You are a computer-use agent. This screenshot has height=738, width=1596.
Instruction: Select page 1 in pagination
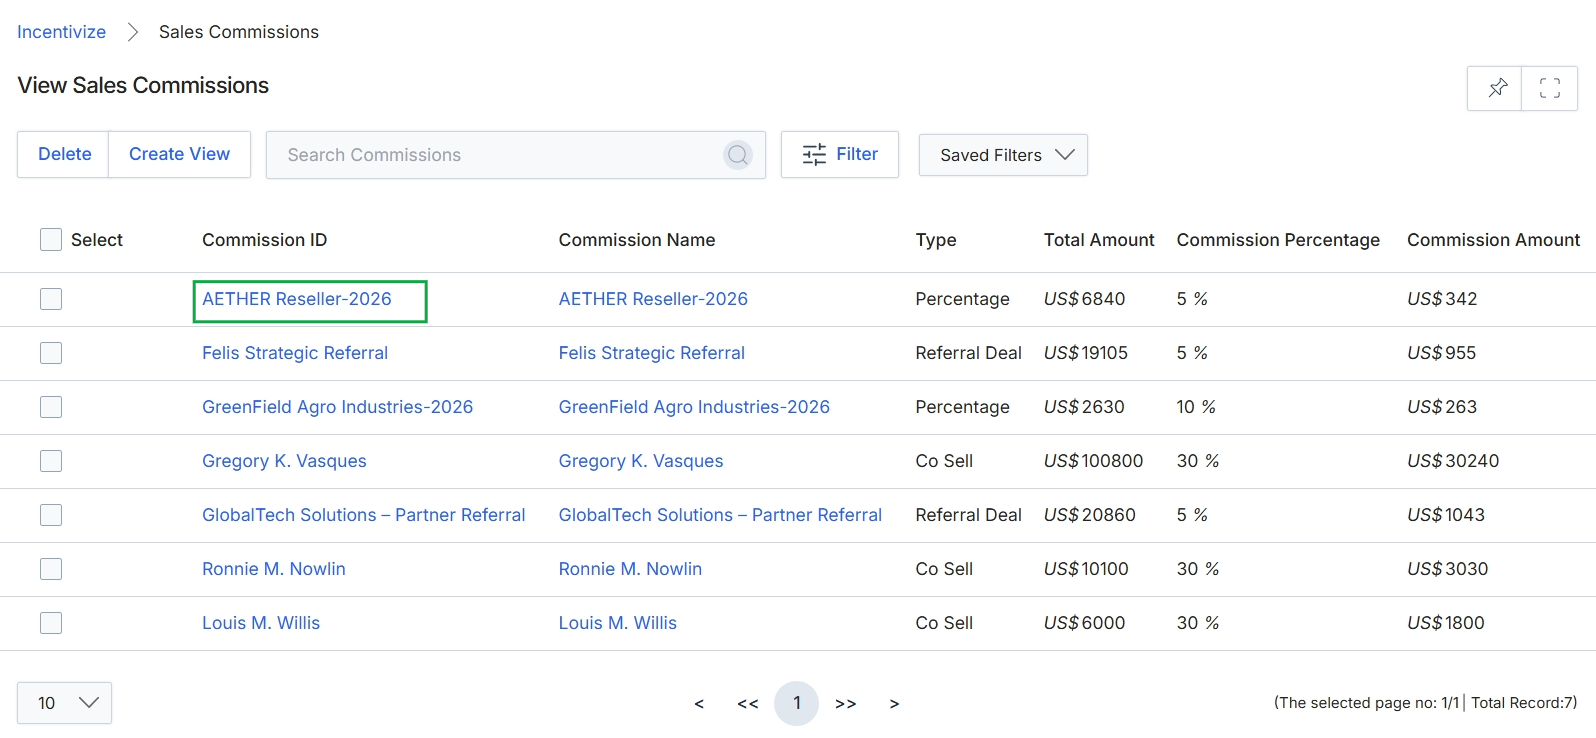pos(797,703)
